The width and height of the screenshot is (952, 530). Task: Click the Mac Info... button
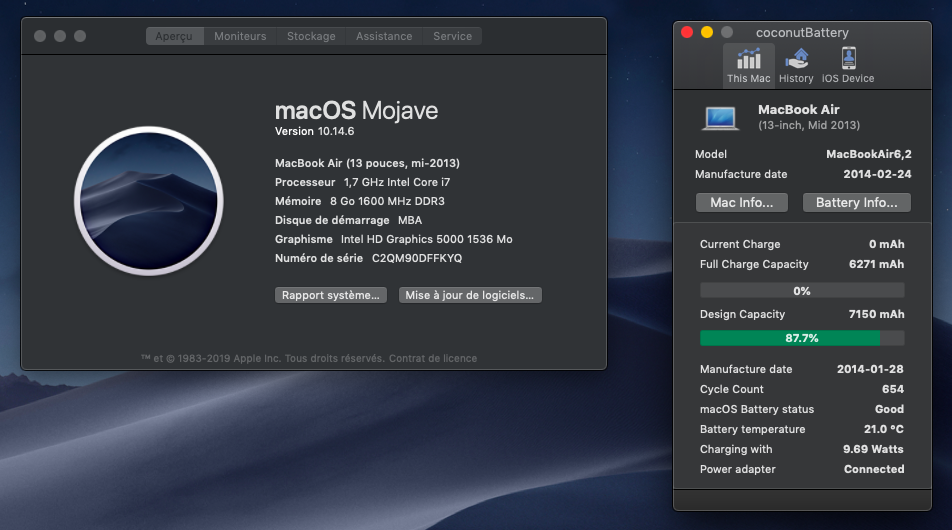coord(741,203)
